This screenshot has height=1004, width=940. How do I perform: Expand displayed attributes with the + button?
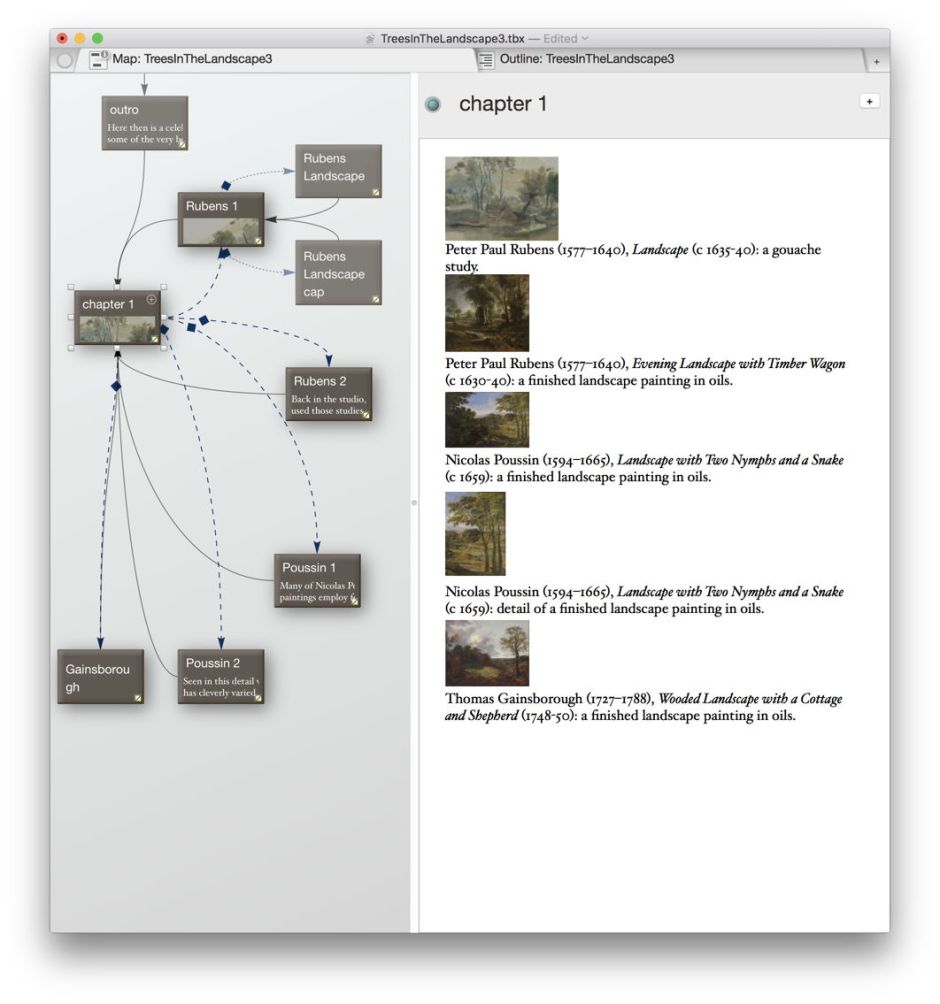[x=869, y=102]
